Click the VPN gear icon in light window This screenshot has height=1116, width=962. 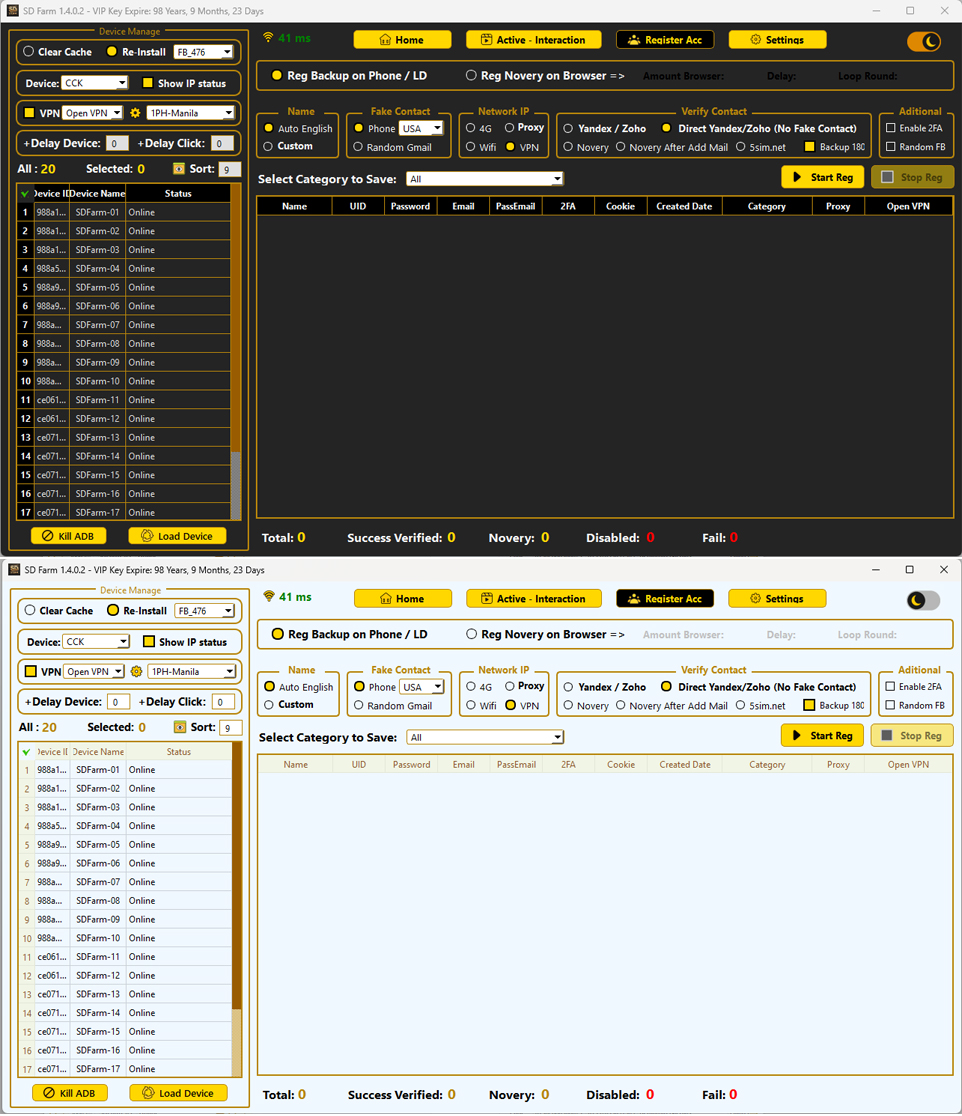pos(136,671)
